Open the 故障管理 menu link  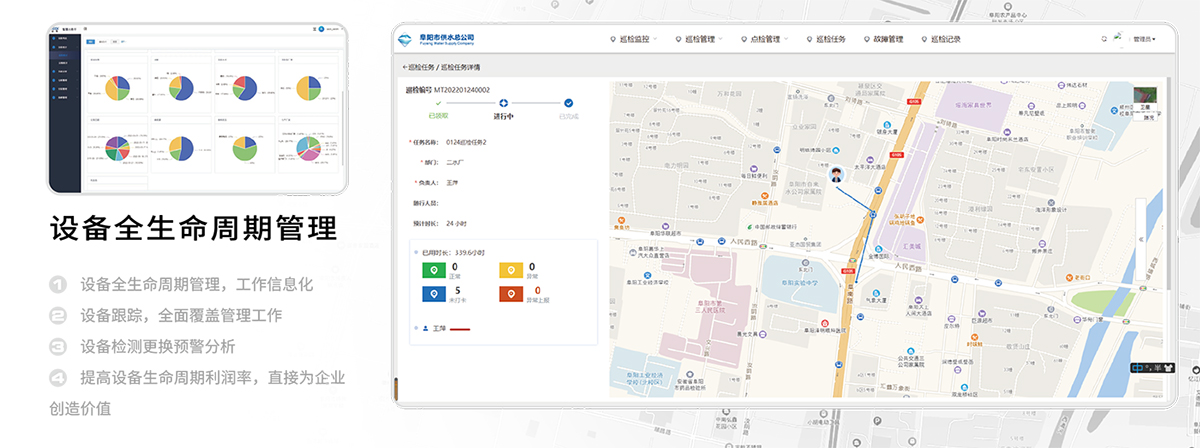[x=884, y=39]
